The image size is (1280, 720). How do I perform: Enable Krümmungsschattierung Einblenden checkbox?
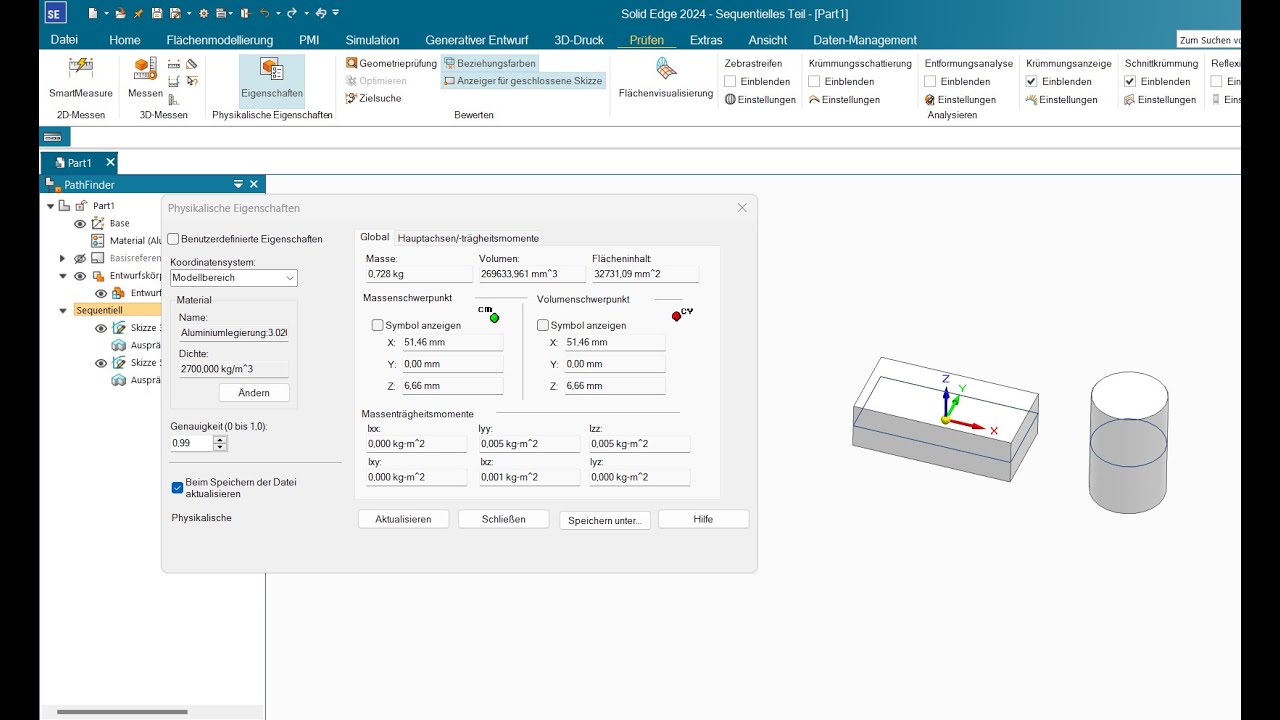814,82
